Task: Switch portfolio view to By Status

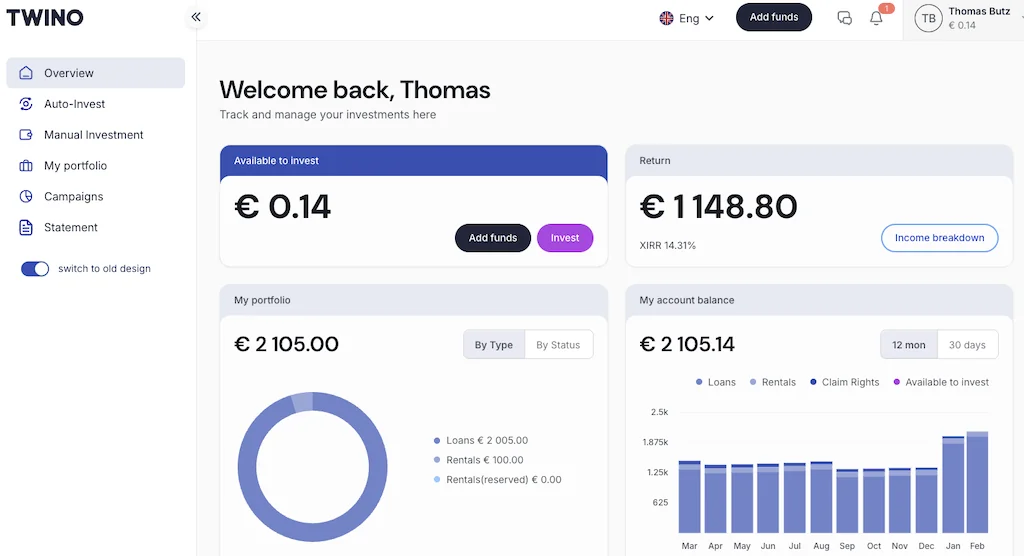Action: point(558,345)
